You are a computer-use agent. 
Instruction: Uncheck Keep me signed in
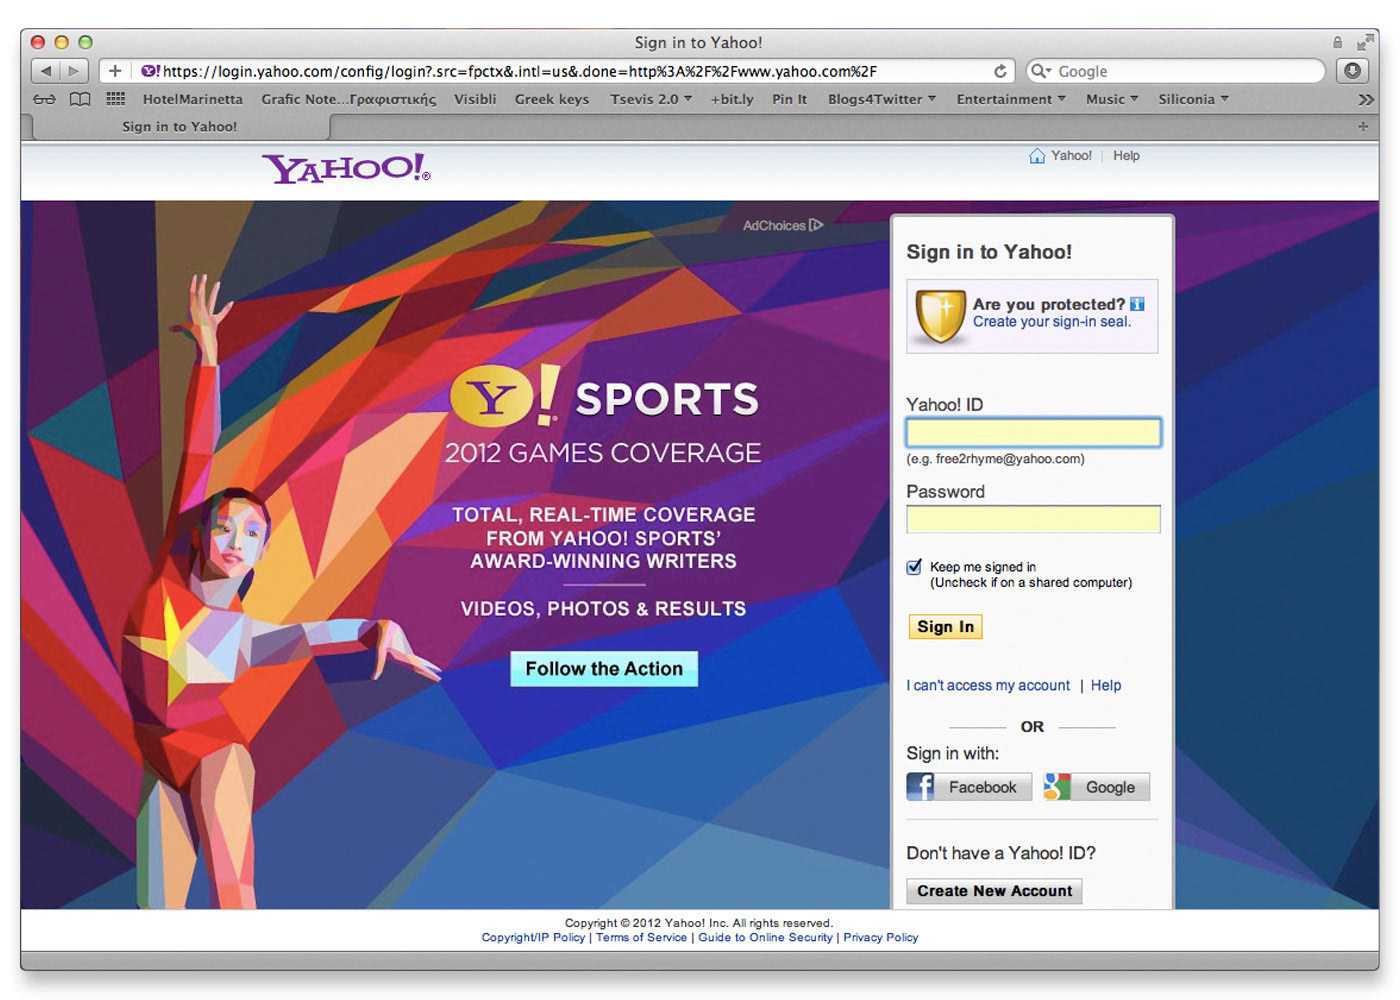(x=913, y=567)
